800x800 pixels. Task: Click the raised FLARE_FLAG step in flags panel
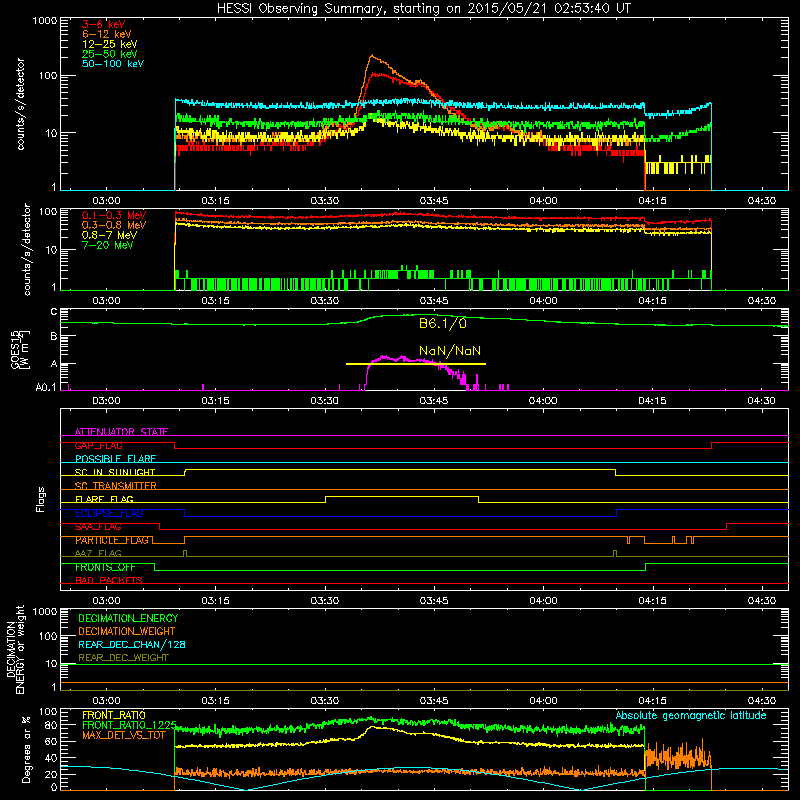point(402,496)
